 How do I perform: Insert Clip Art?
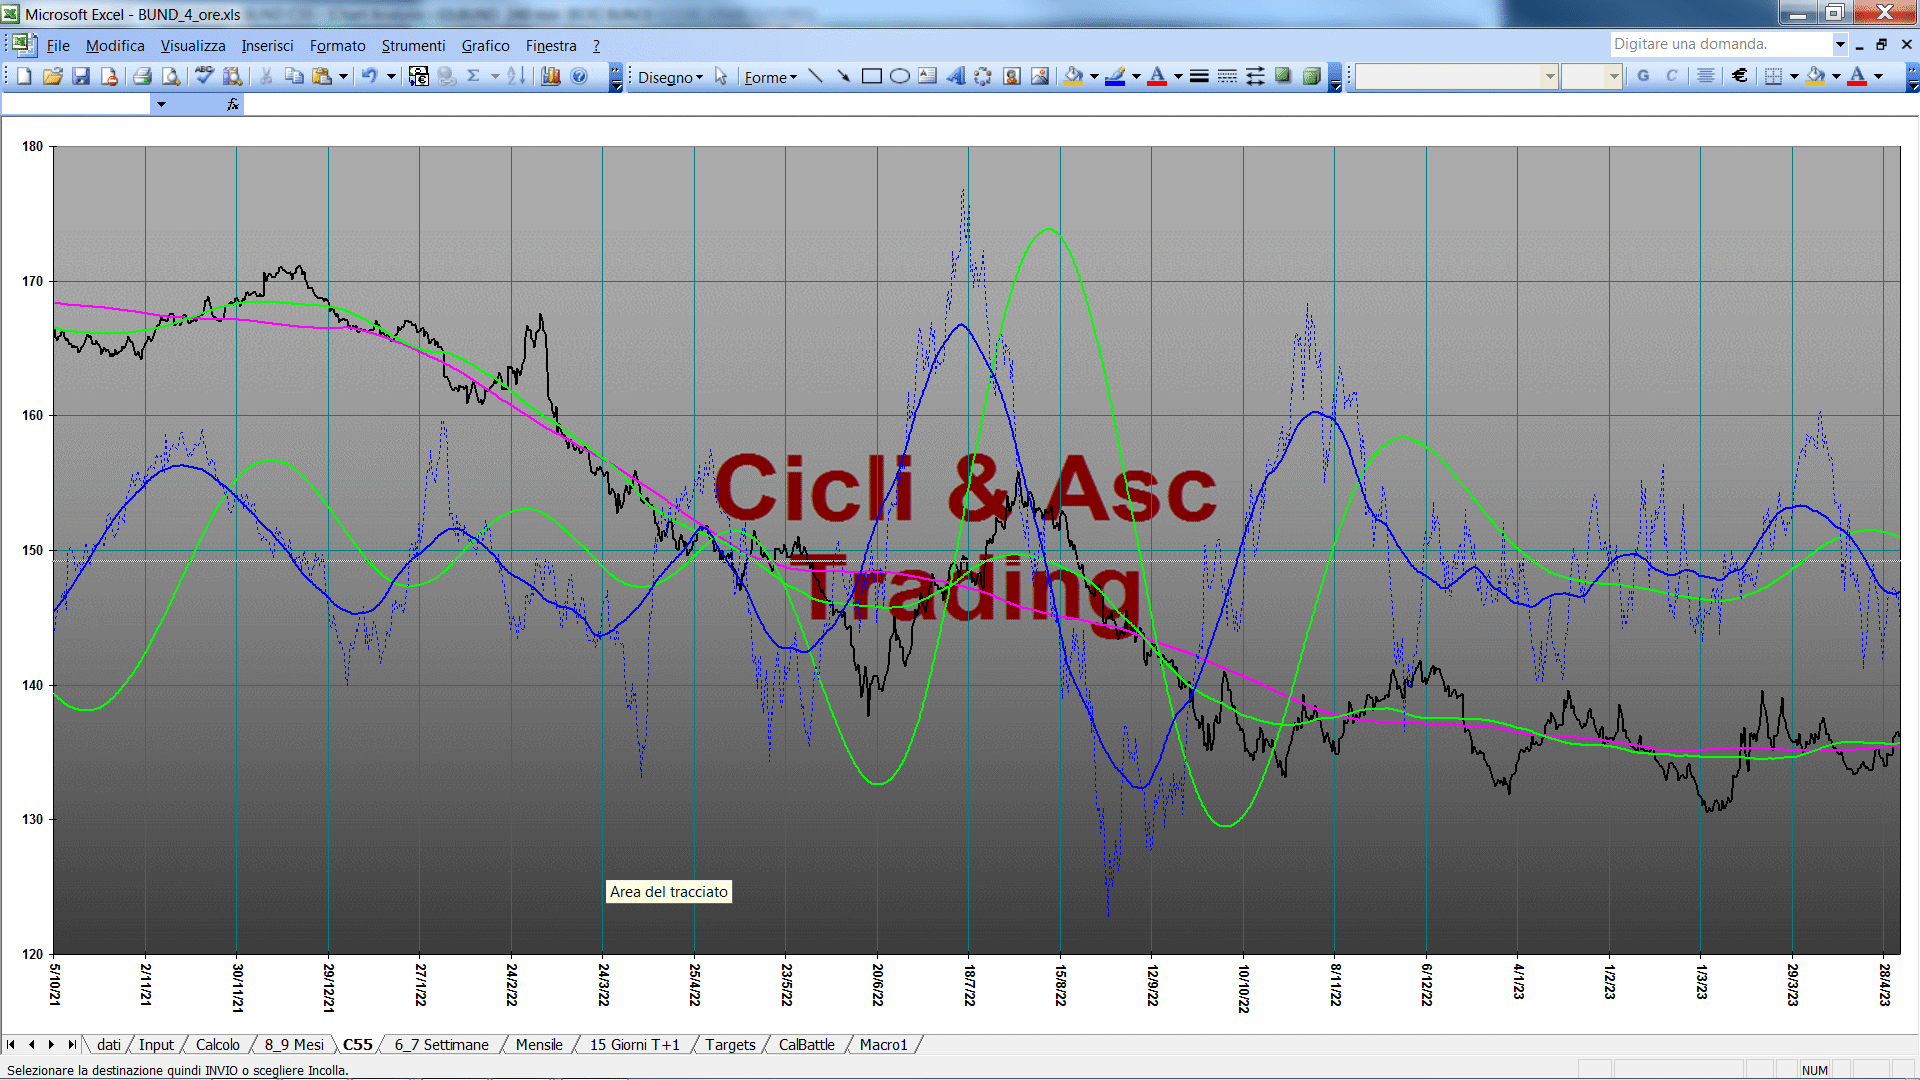[x=1012, y=77]
